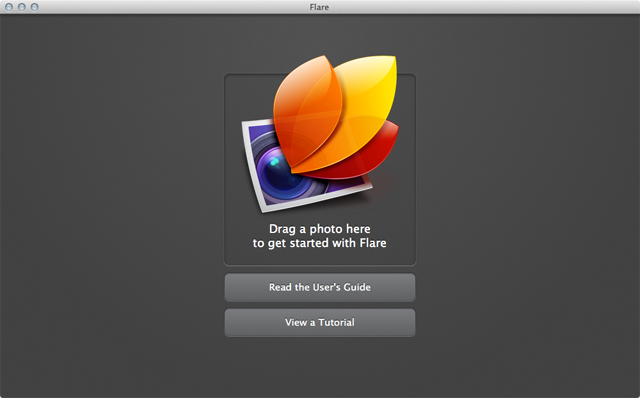This screenshot has width=640, height=398.
Task: Click the teal highlight on the lens
Action: 275,163
